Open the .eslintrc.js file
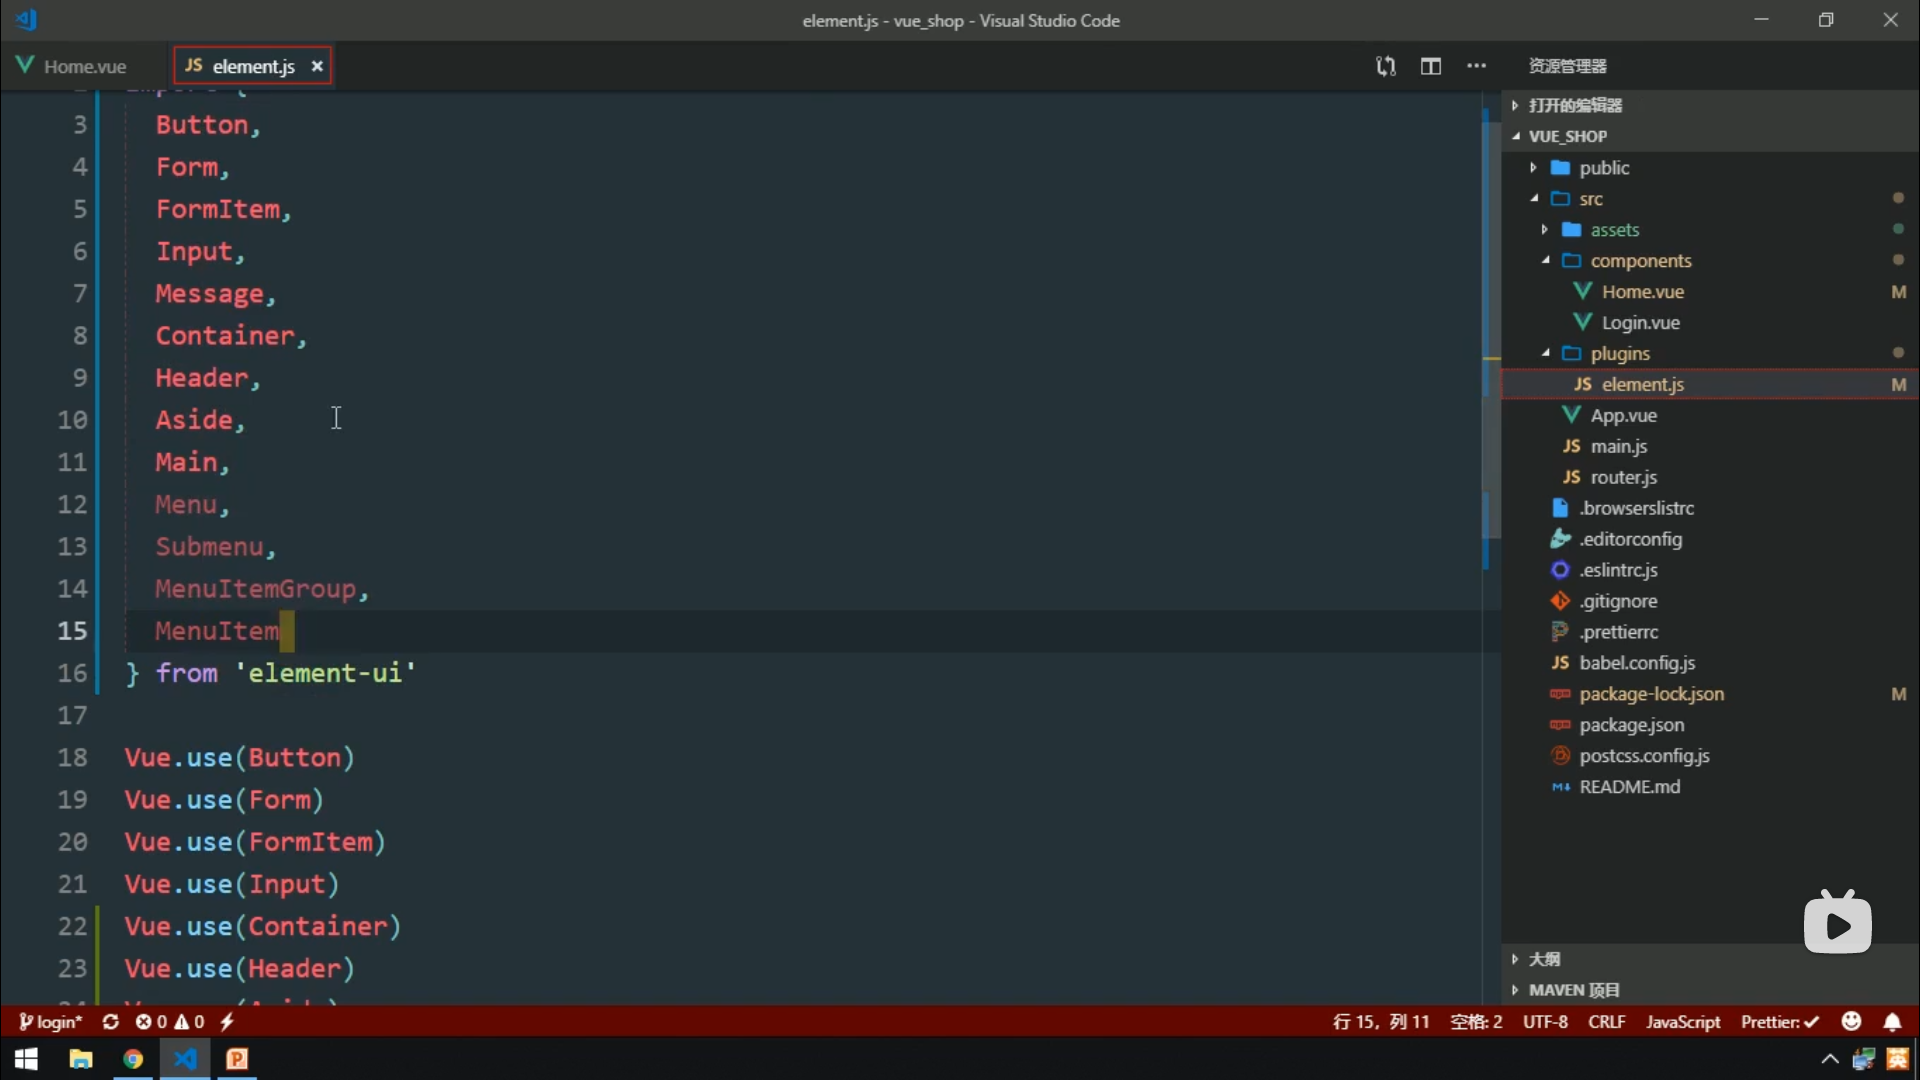 click(x=1710, y=571)
